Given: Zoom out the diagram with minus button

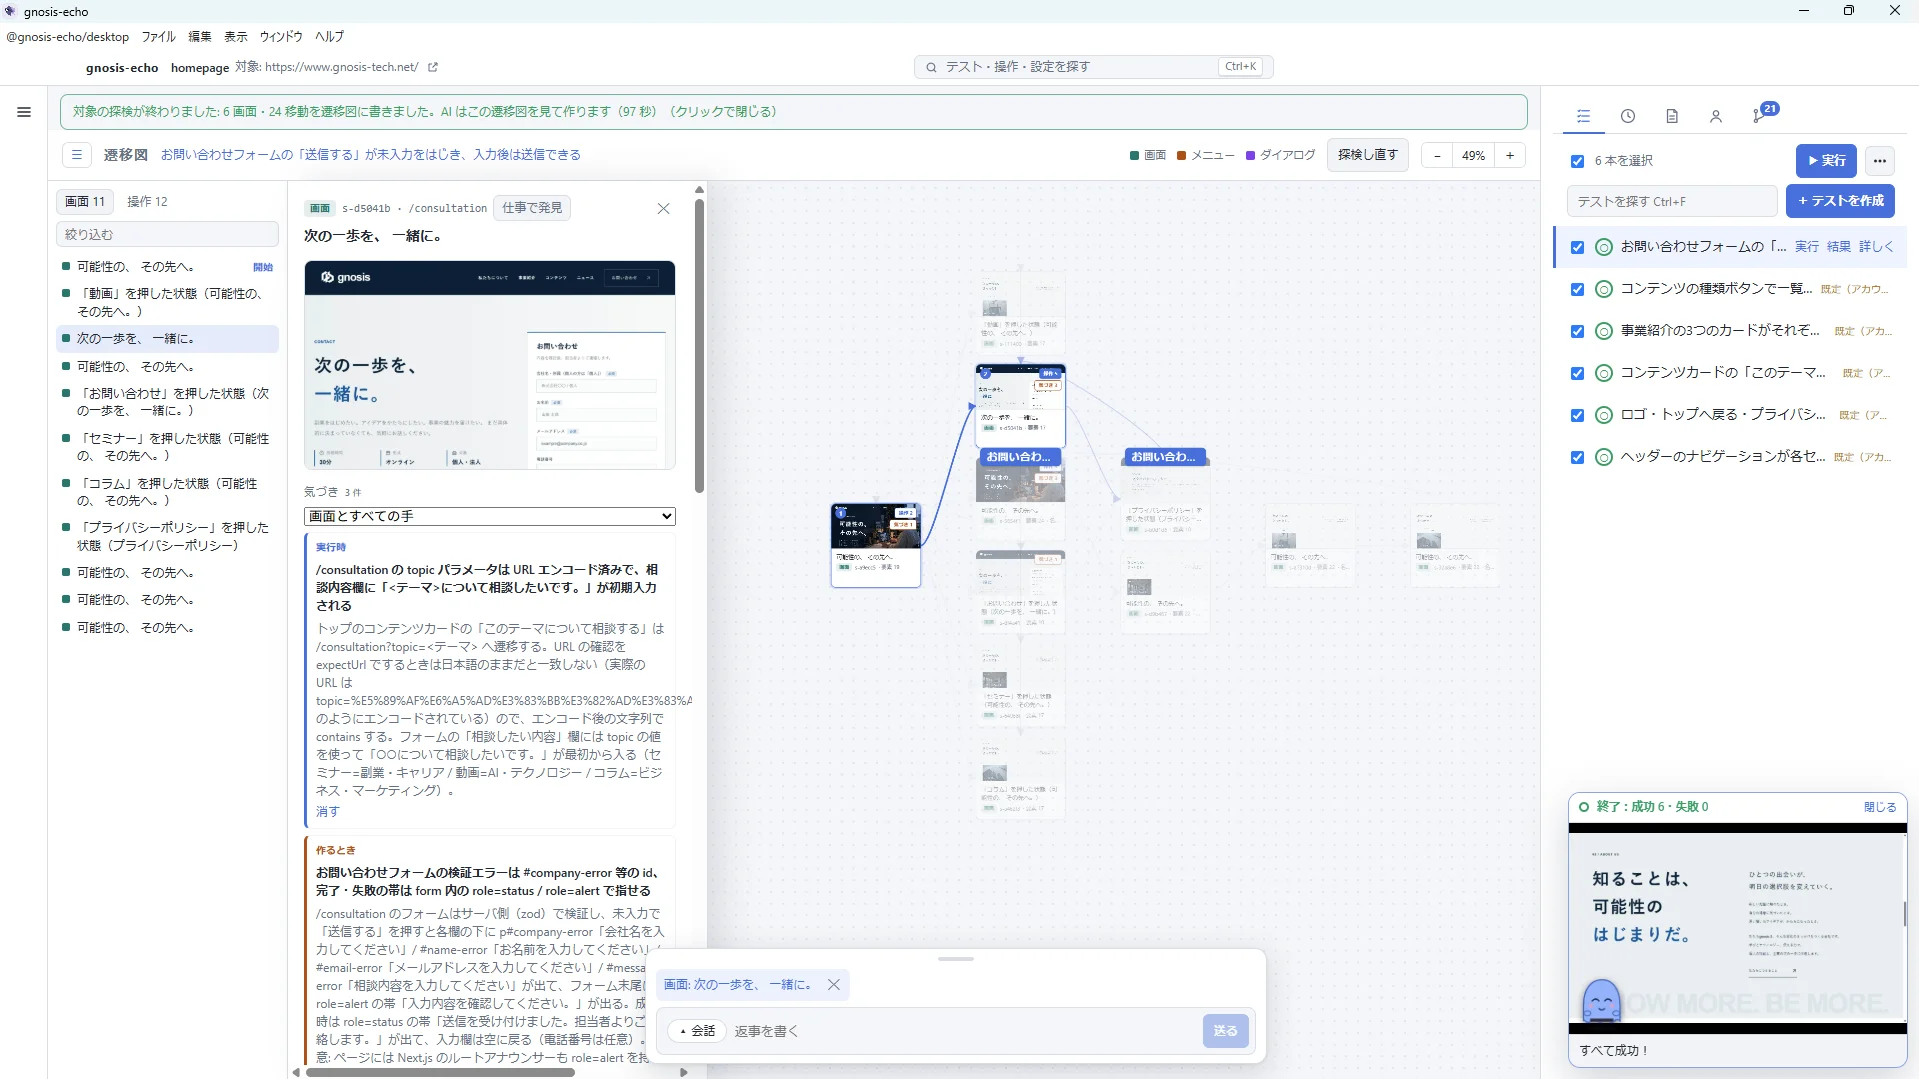Looking at the screenshot, I should [1437, 155].
